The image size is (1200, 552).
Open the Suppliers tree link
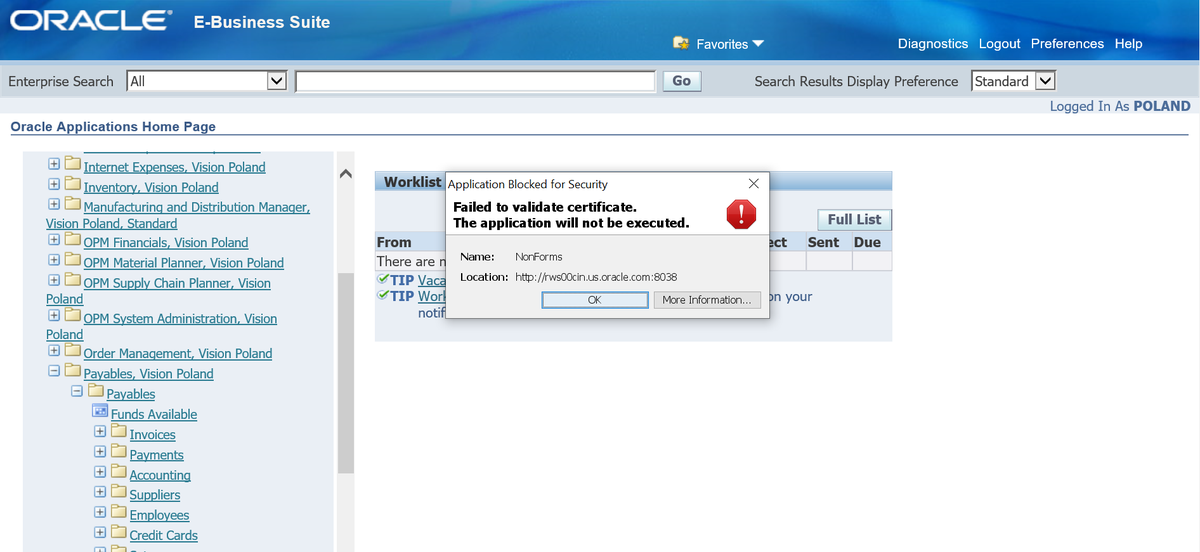pyautogui.click(x=155, y=495)
